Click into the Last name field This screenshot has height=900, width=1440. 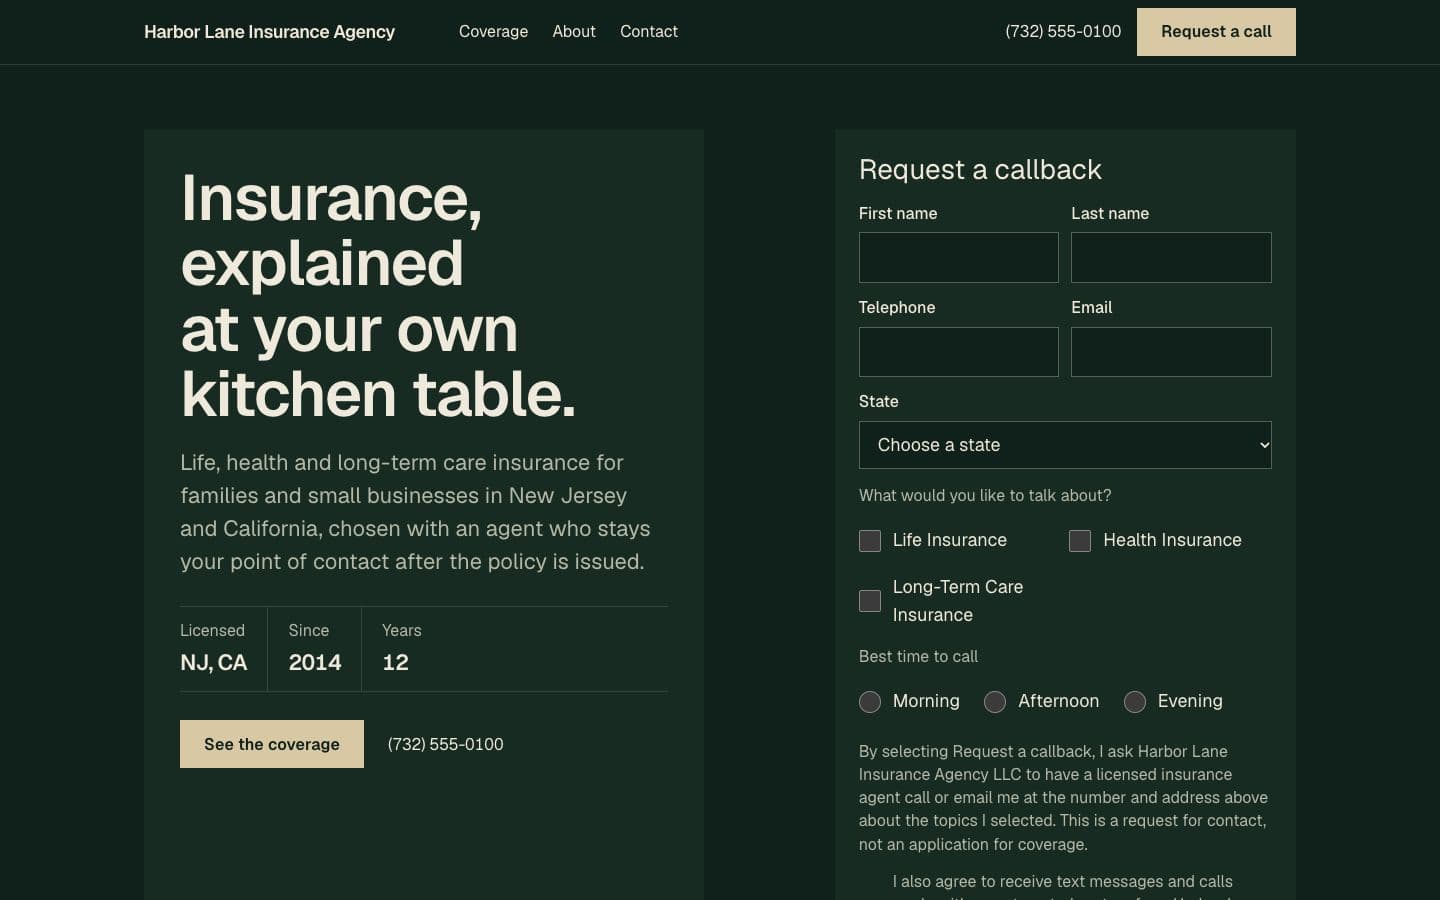pos(1171,257)
